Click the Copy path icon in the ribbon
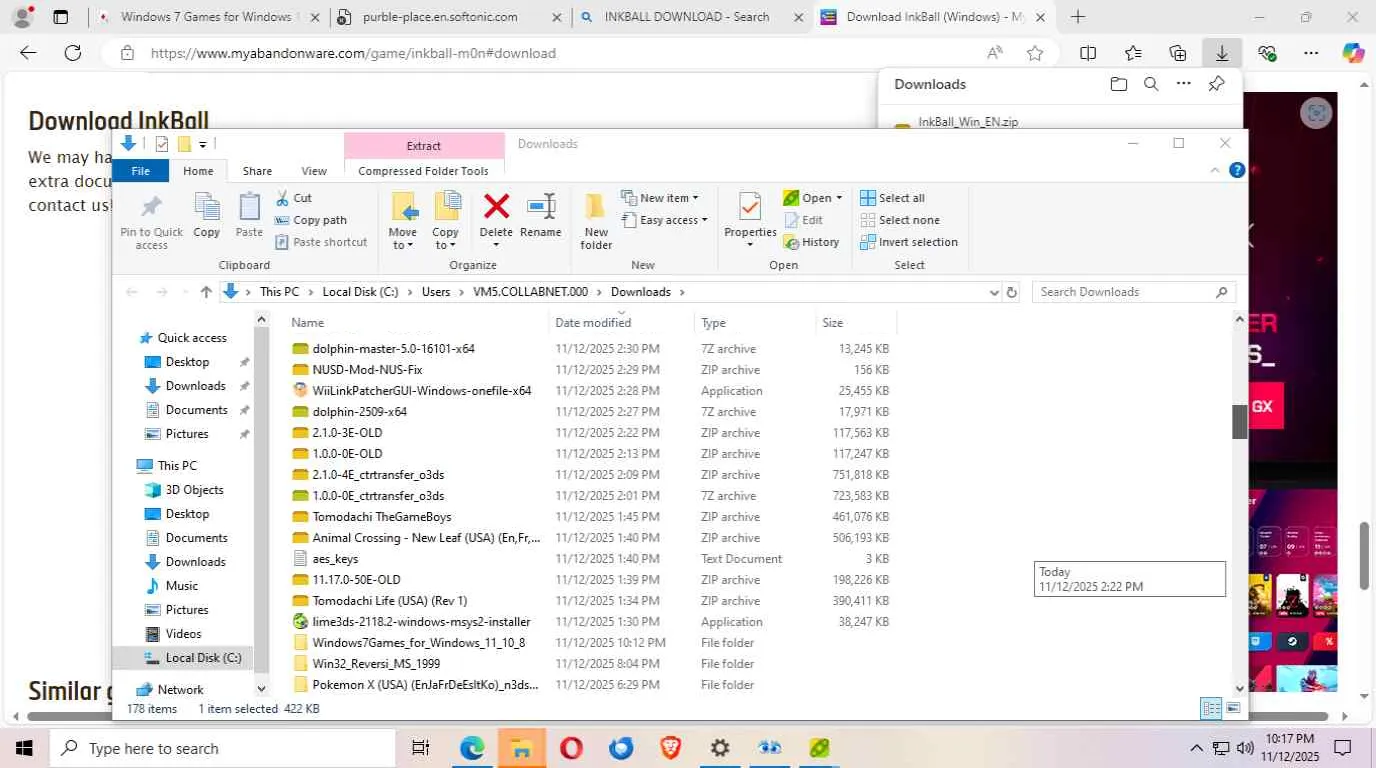Screen dimensions: 1376x768 [x=282, y=220]
